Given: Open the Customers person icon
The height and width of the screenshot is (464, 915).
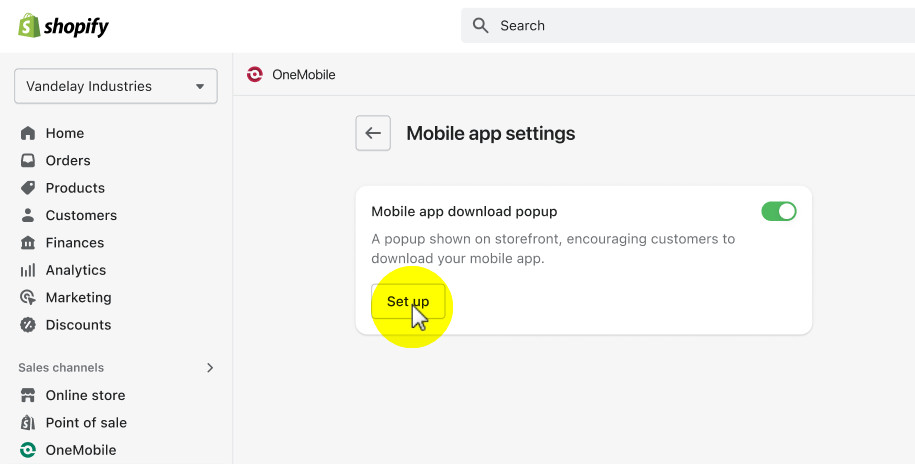Looking at the screenshot, I should tap(28, 215).
